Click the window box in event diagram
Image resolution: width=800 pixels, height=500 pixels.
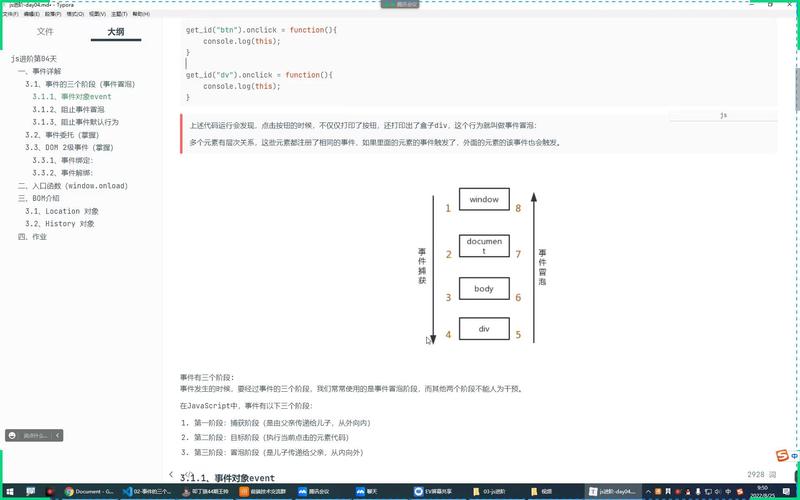click(484, 199)
